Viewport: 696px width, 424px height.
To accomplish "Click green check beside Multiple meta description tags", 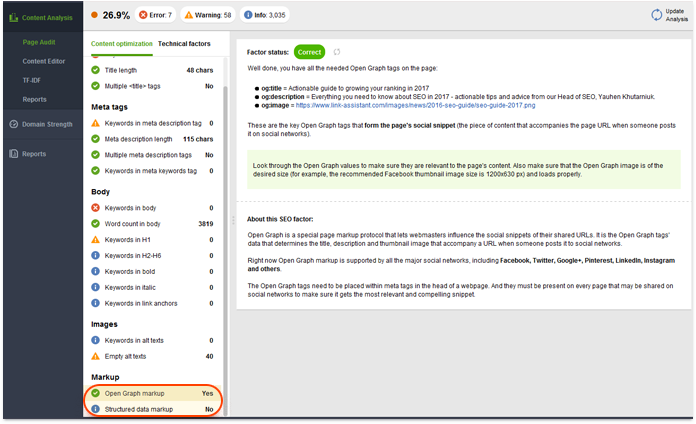I will [x=95, y=155].
